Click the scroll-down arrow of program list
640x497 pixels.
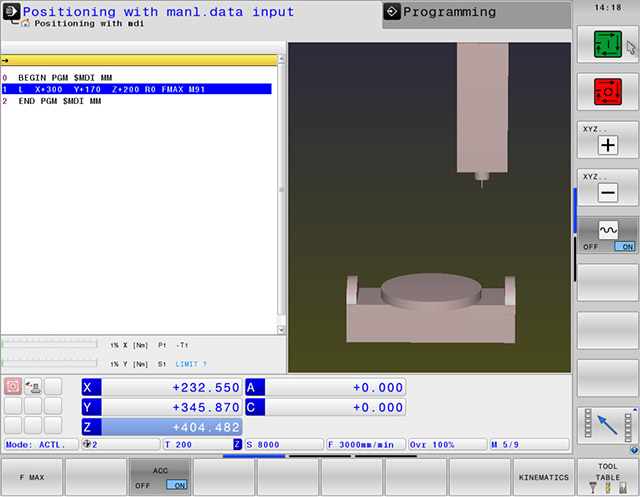pyautogui.click(x=281, y=329)
